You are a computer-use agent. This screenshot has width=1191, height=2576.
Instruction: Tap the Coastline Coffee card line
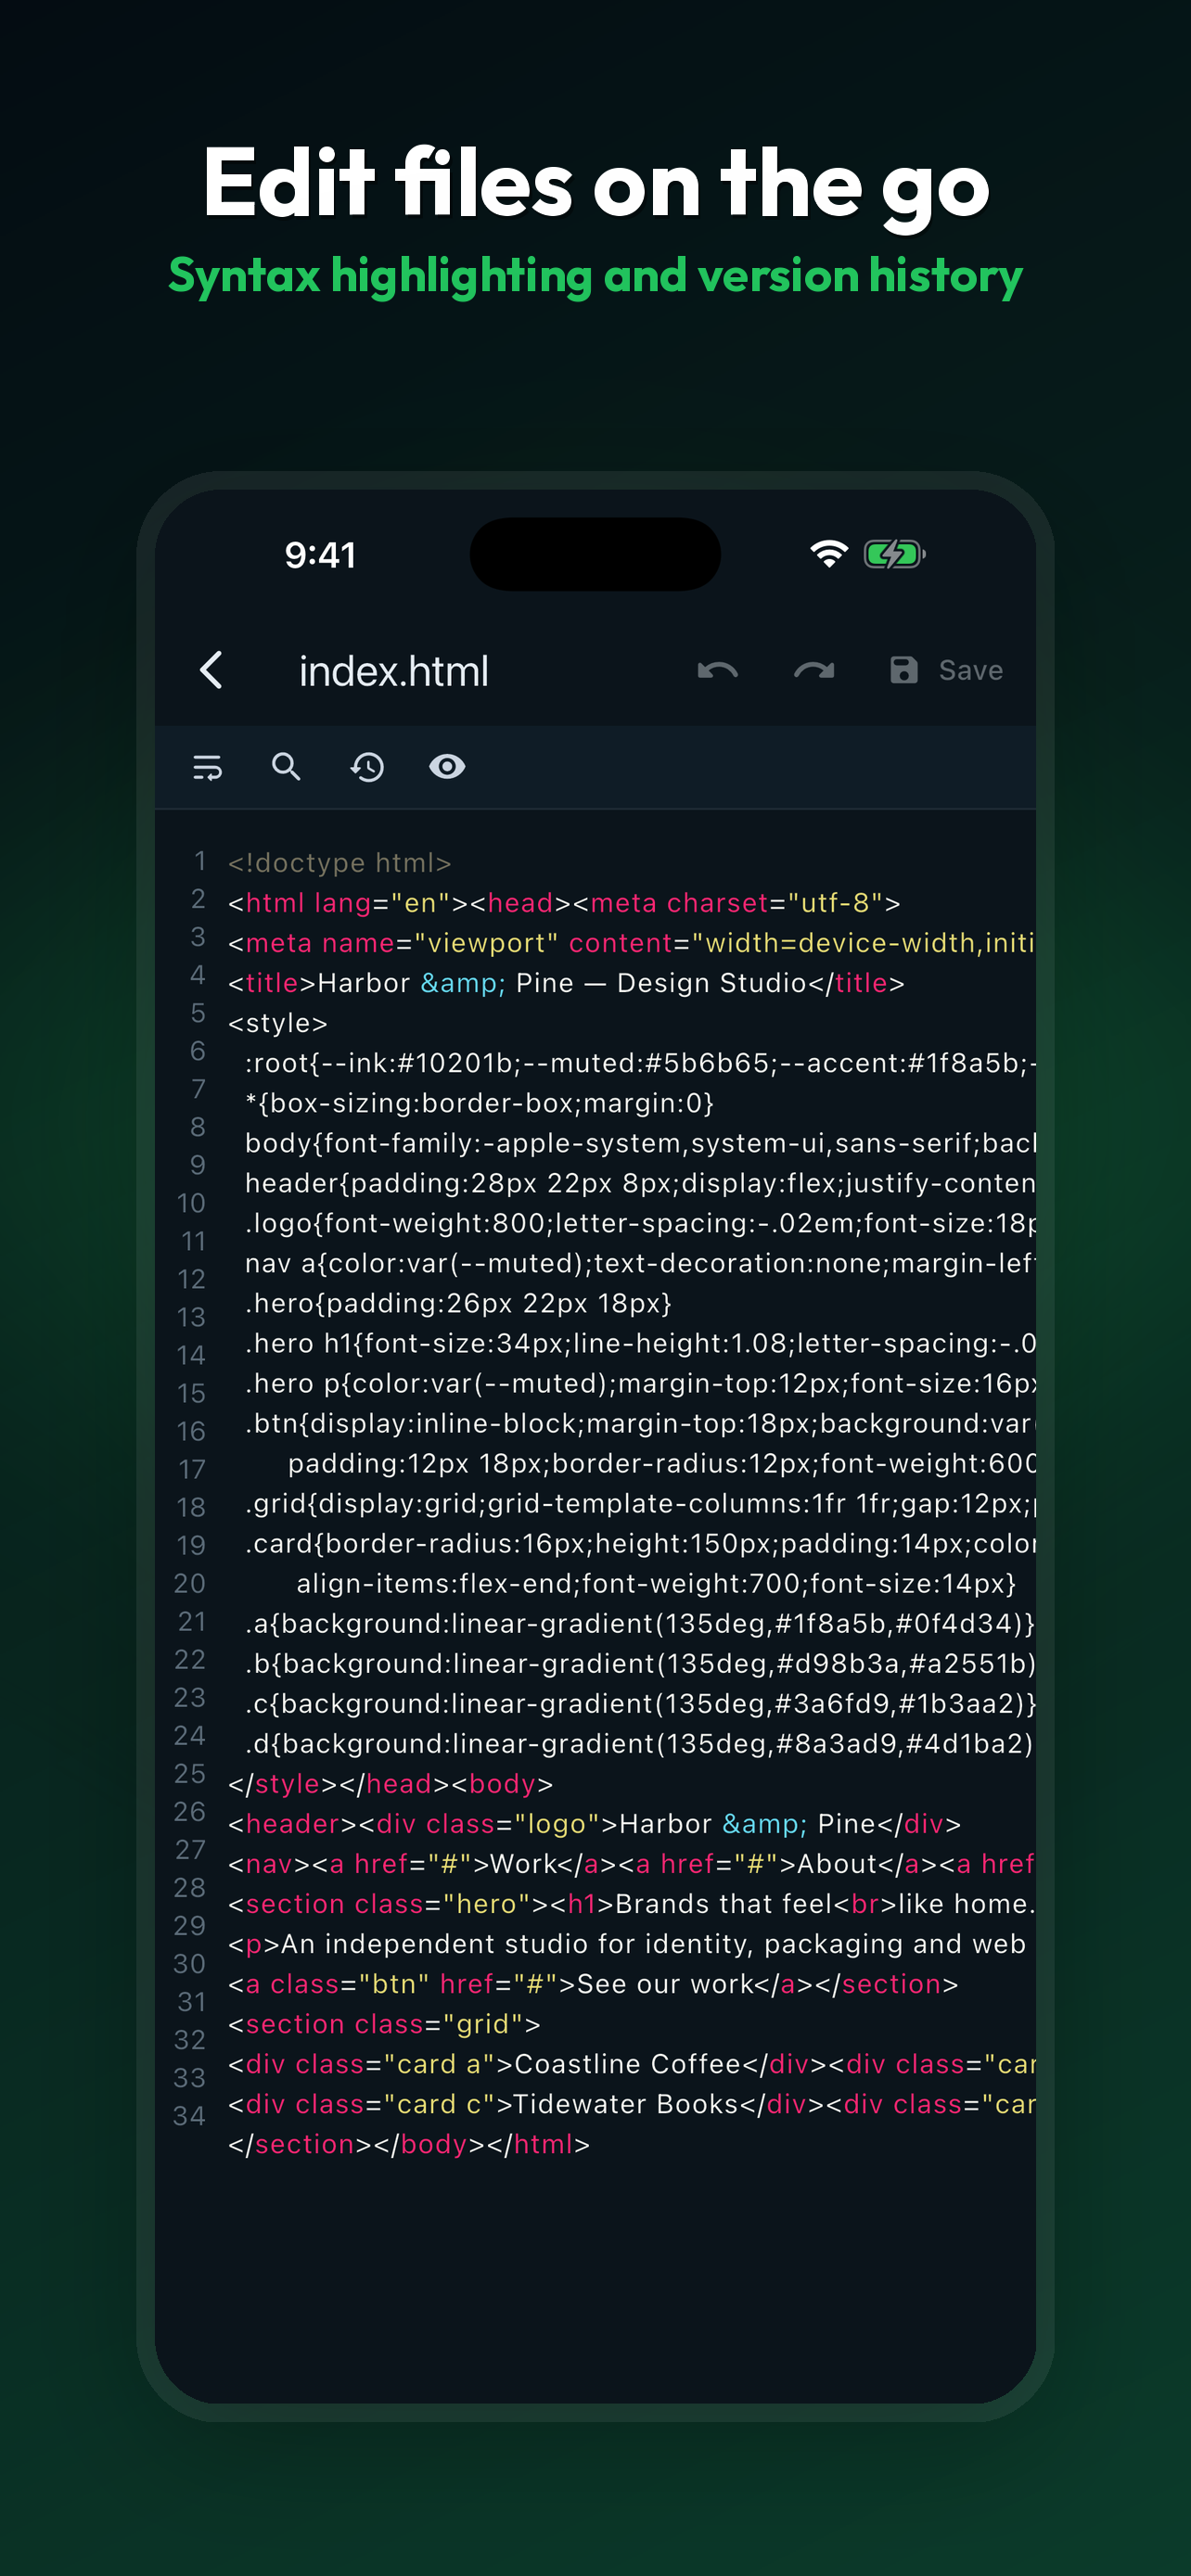pos(632,2063)
